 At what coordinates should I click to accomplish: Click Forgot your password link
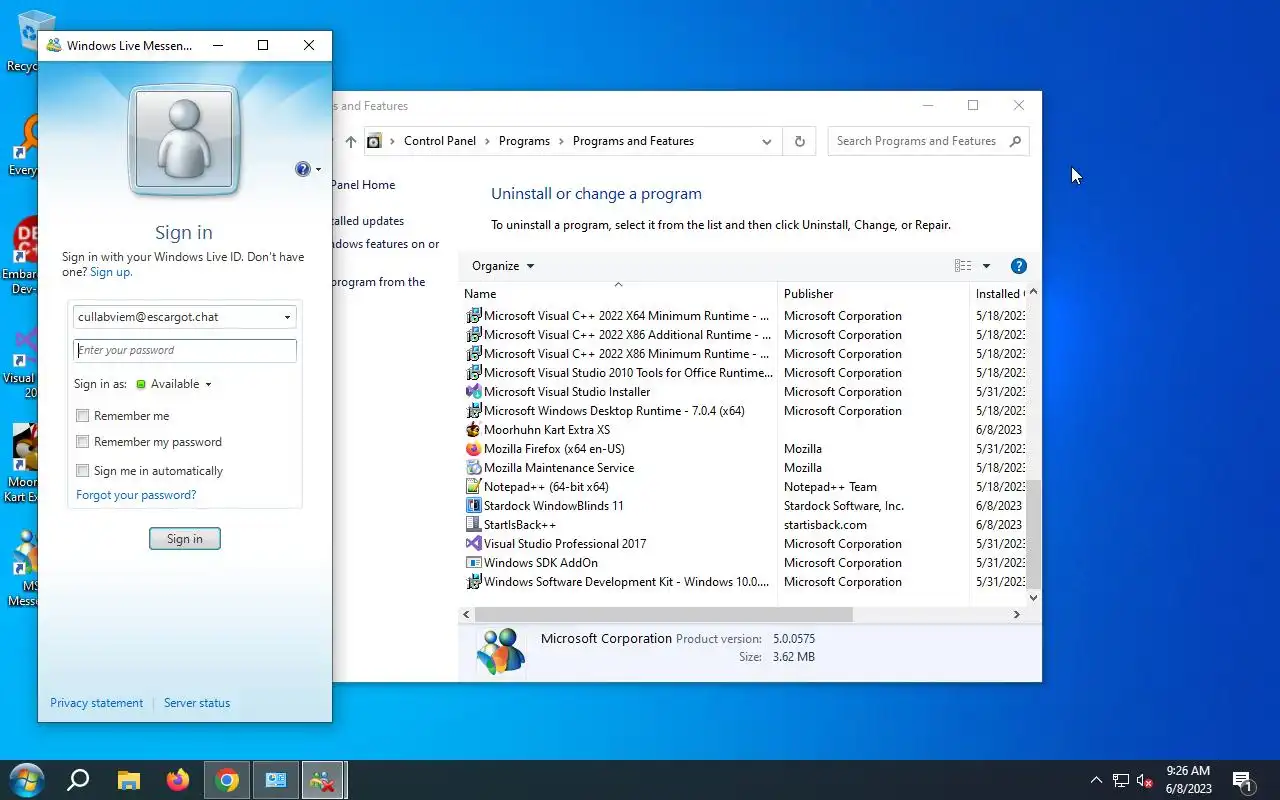136,495
